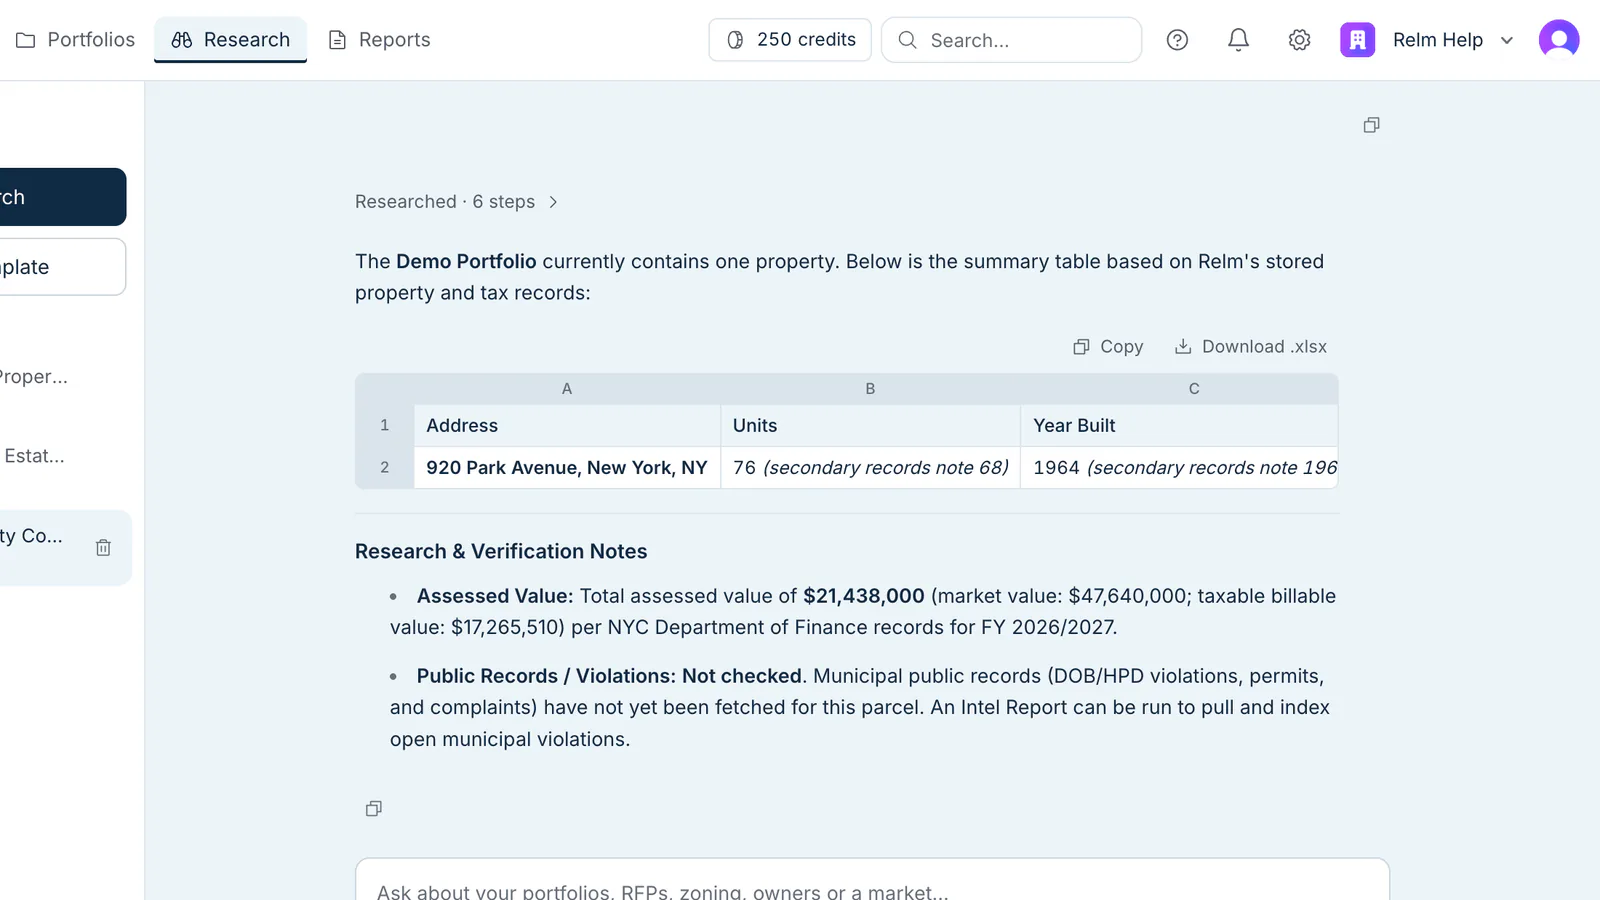Click the Units header cell

coord(870,425)
